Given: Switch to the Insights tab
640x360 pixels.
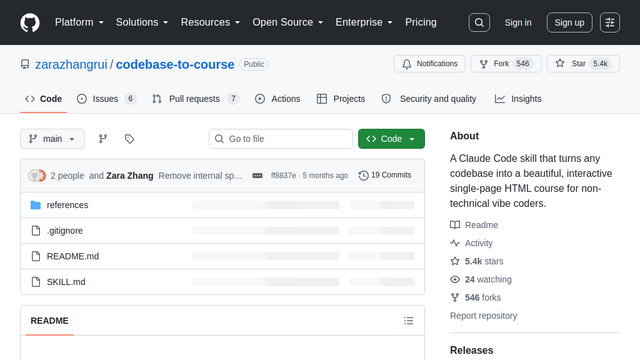Looking at the screenshot, I should [x=518, y=99].
